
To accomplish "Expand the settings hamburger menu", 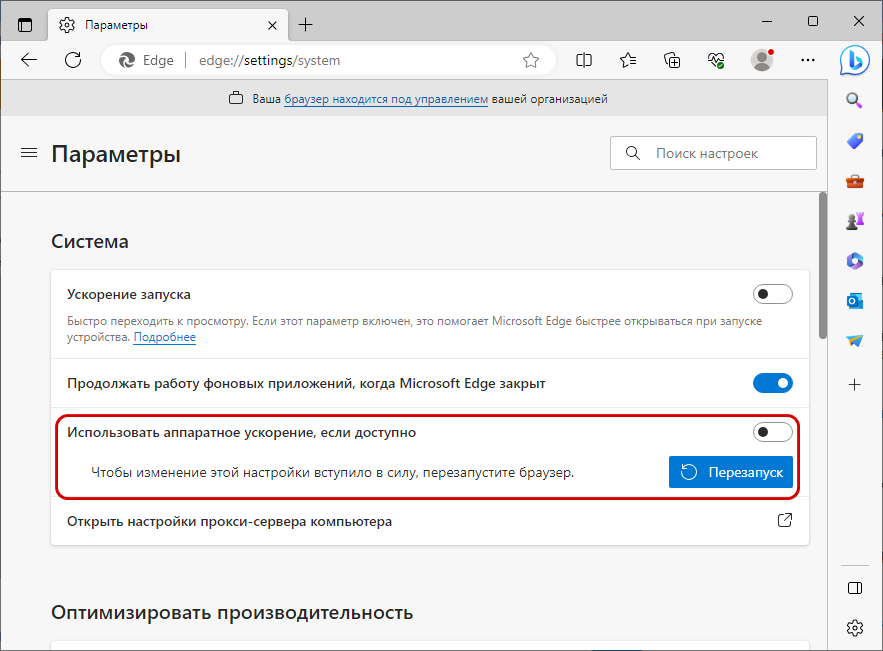I will [x=29, y=153].
